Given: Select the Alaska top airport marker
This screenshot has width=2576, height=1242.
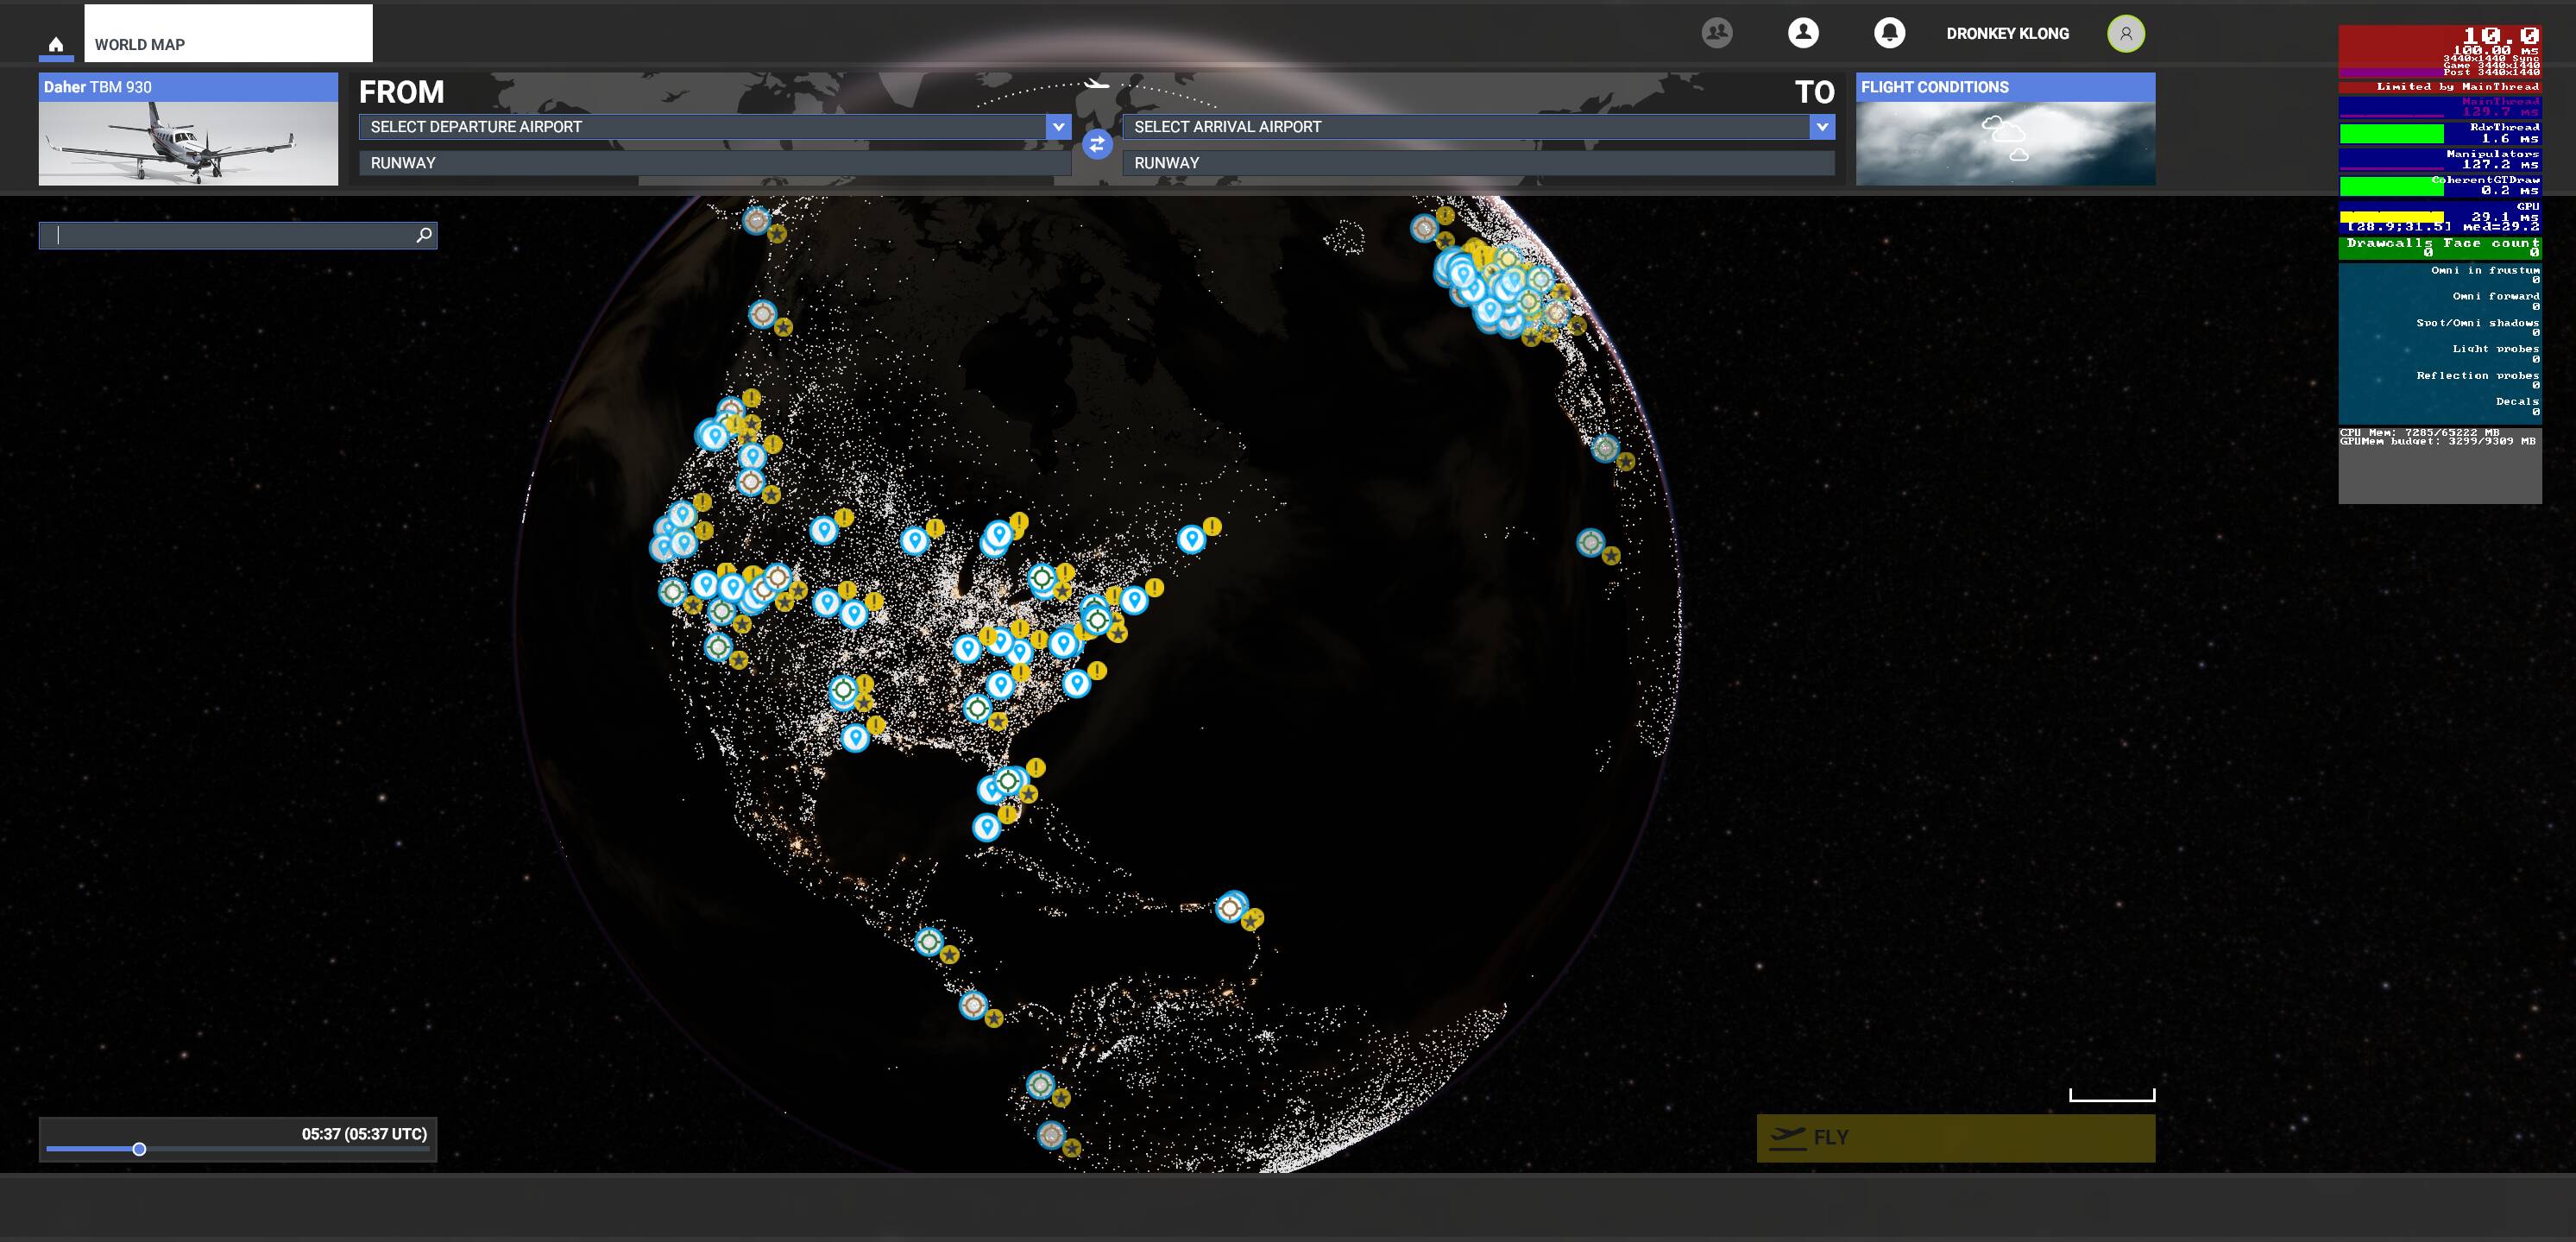Looking at the screenshot, I should [x=757, y=220].
